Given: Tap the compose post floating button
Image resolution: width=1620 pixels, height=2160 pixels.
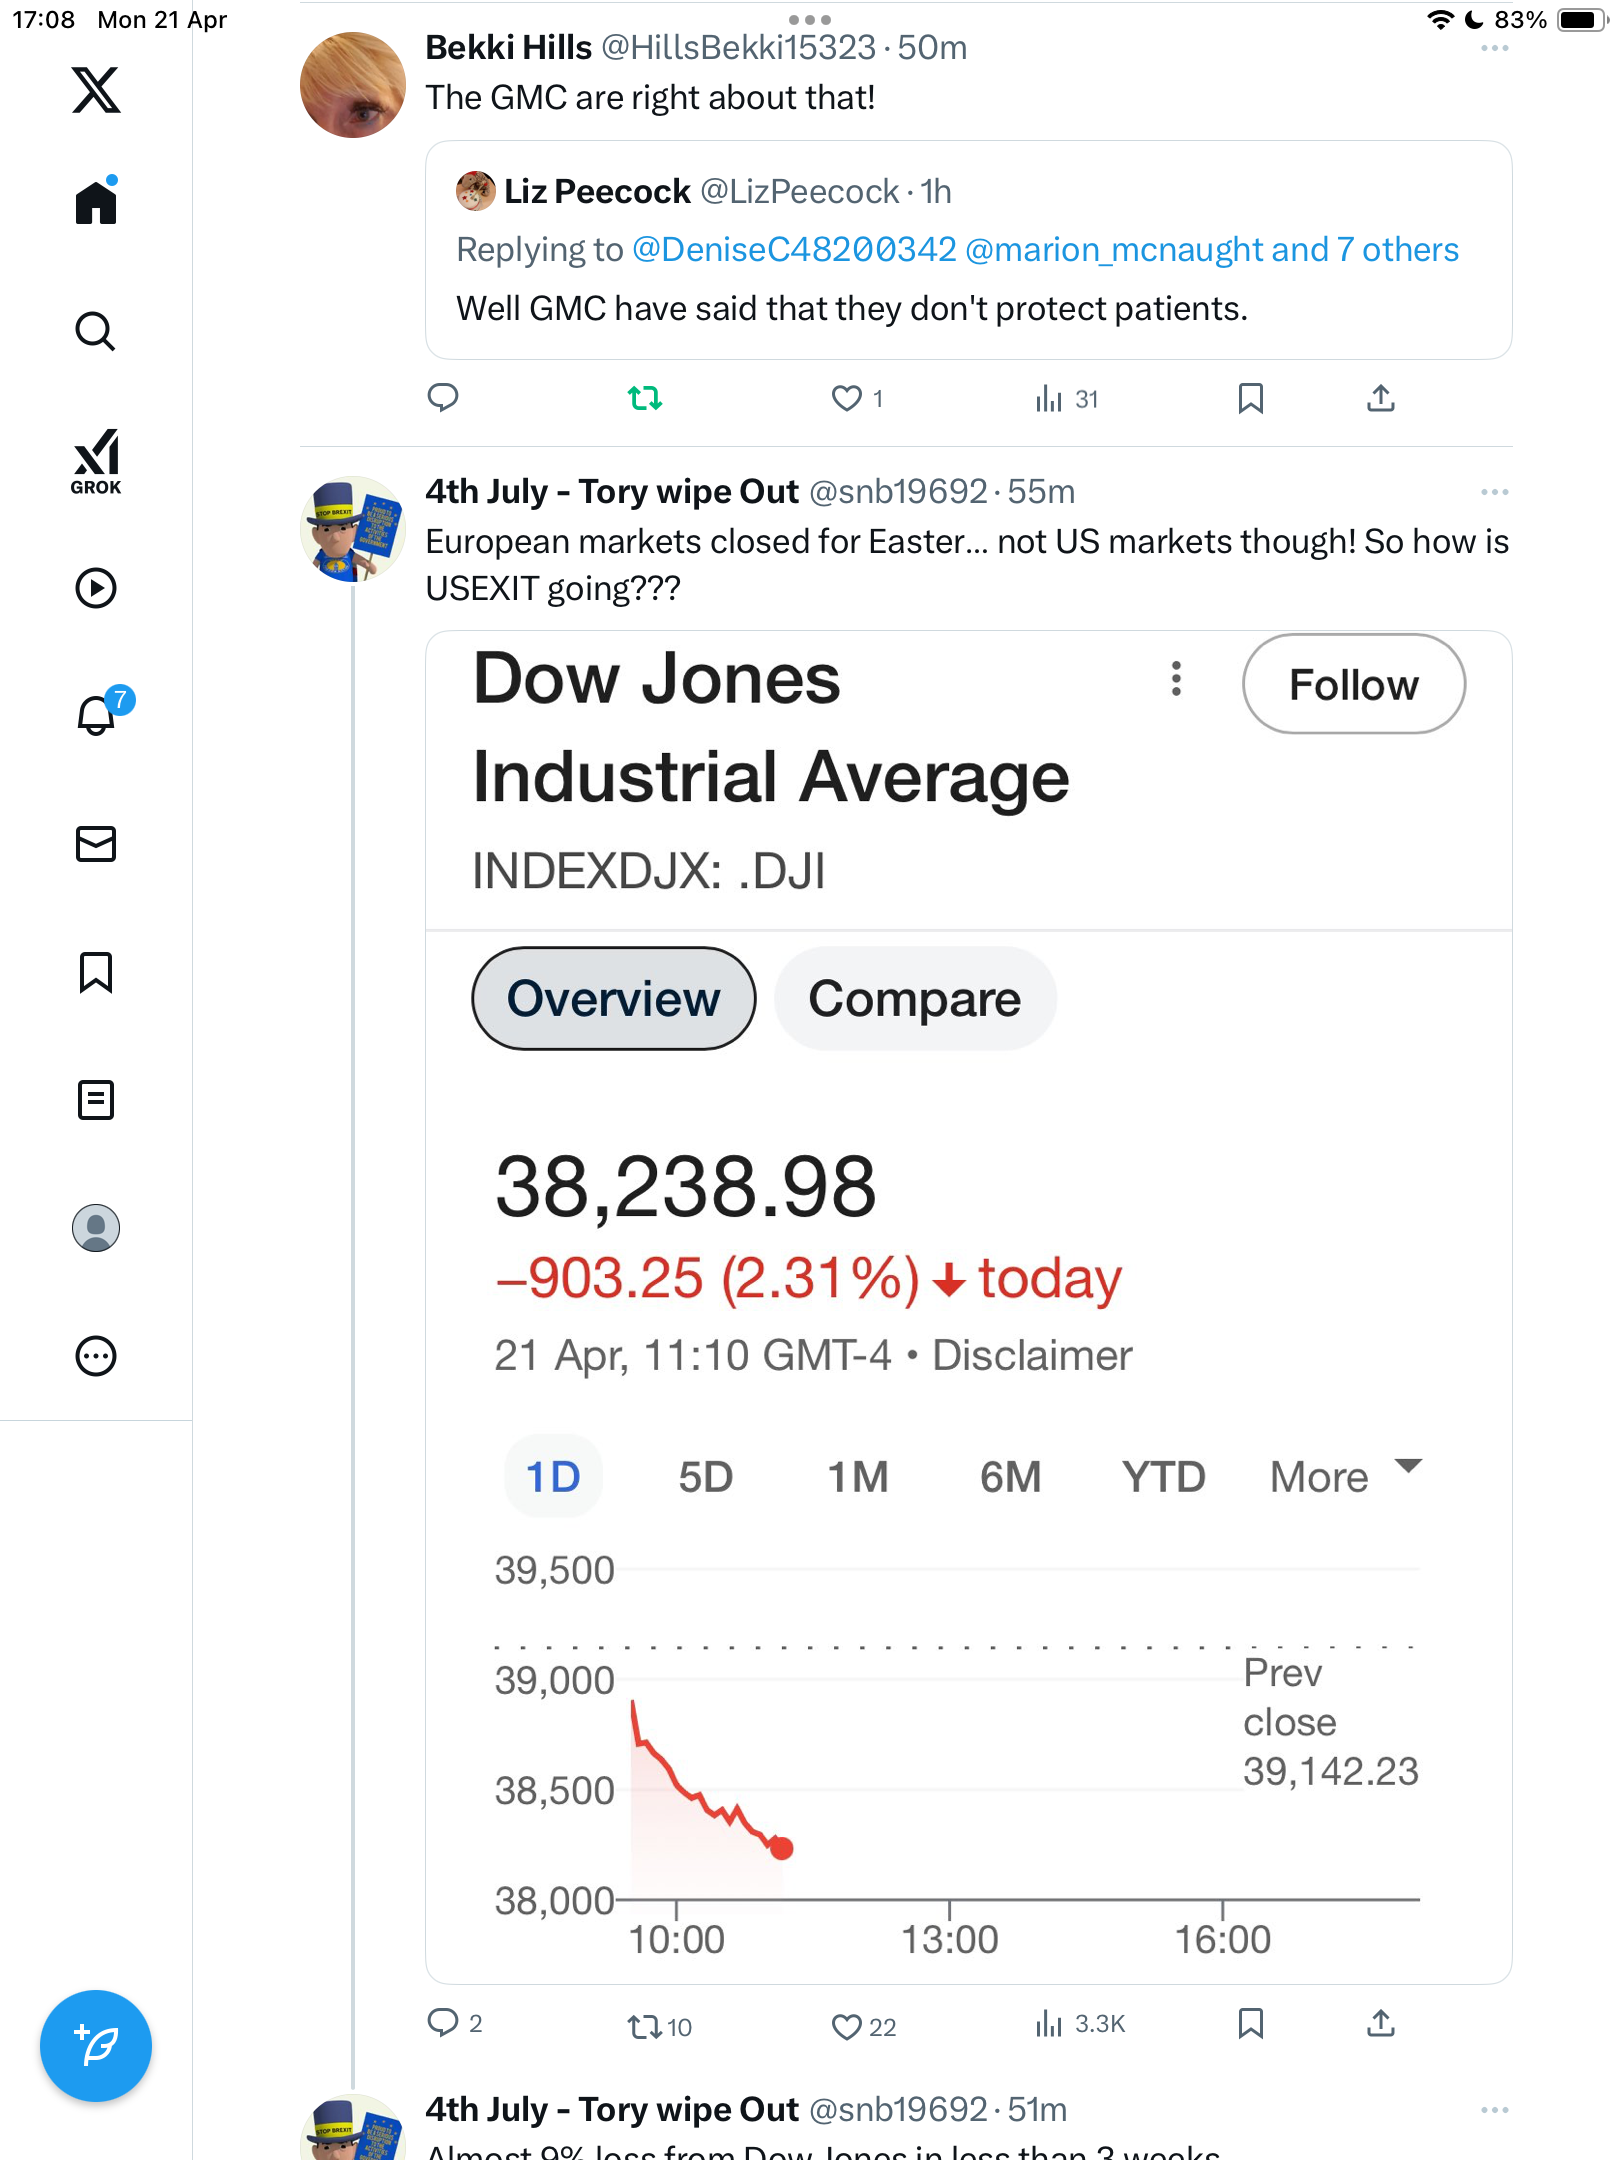Looking at the screenshot, I should pyautogui.click(x=96, y=2046).
